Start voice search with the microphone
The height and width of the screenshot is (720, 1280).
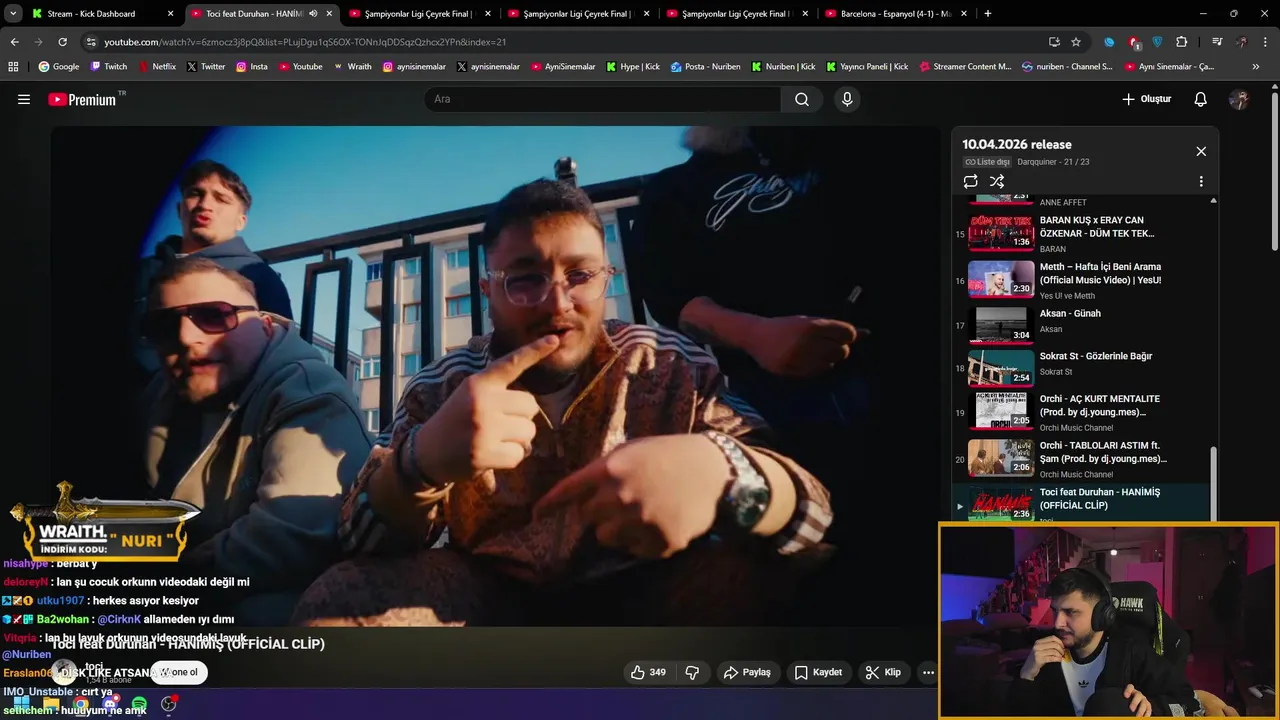[x=847, y=99]
